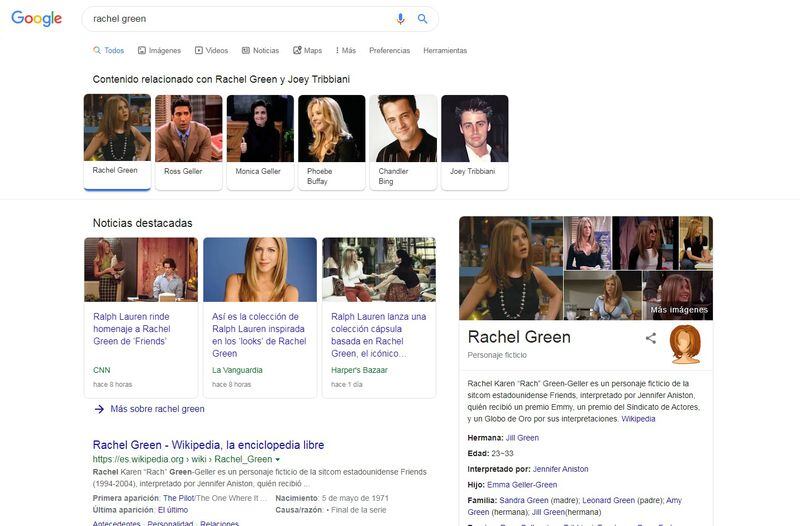Select the Joey Tribbiani character card
This screenshot has width=800, height=526.
(x=474, y=142)
